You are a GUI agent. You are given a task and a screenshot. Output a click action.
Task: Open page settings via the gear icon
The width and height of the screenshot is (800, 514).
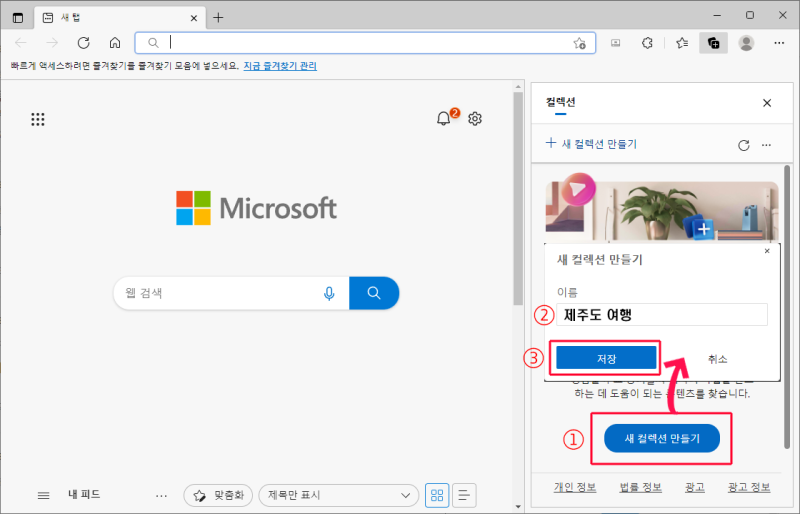pos(475,118)
